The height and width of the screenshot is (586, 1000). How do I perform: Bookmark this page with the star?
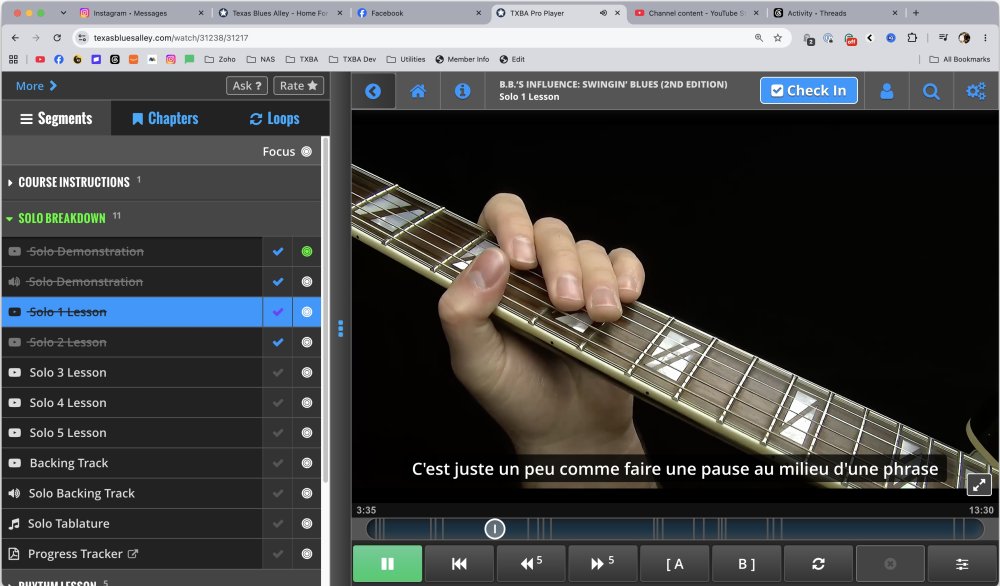click(x=777, y=38)
